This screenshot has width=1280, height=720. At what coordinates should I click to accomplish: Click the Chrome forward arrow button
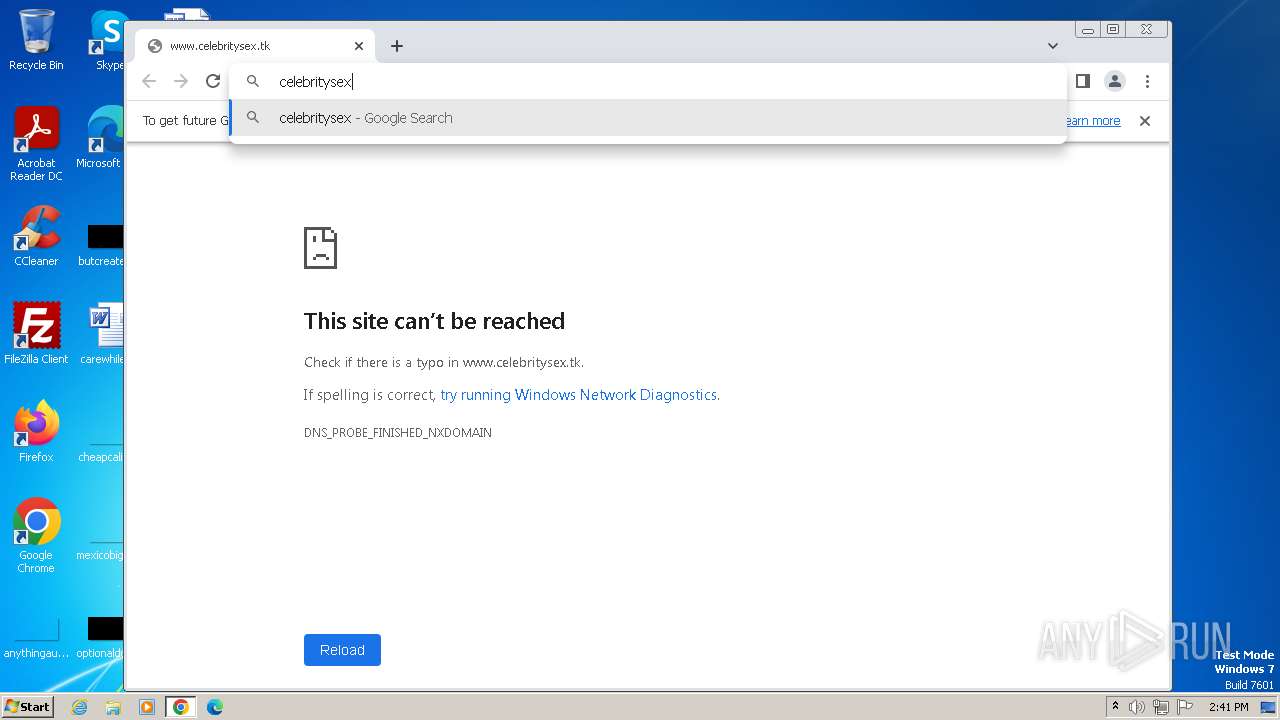click(181, 81)
